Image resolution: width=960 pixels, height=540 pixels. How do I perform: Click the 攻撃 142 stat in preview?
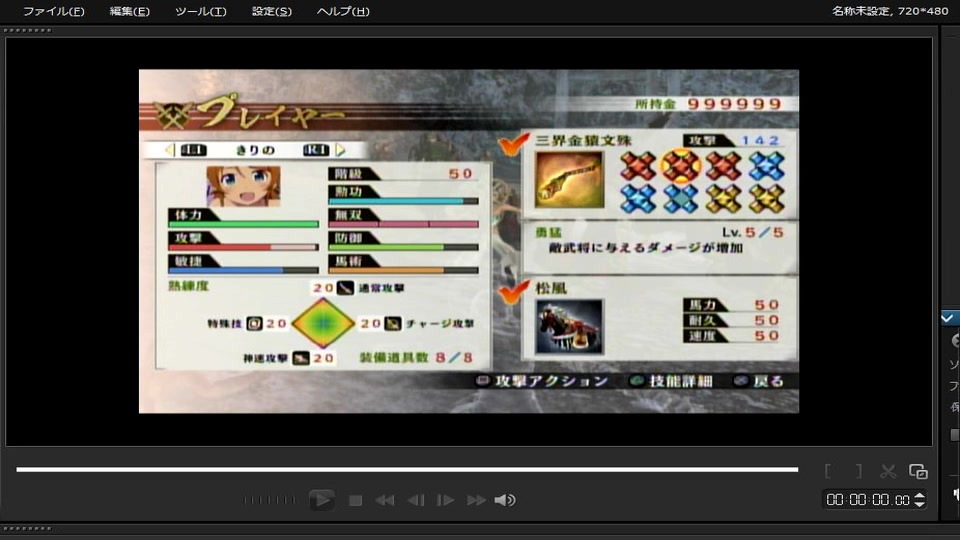[732, 141]
